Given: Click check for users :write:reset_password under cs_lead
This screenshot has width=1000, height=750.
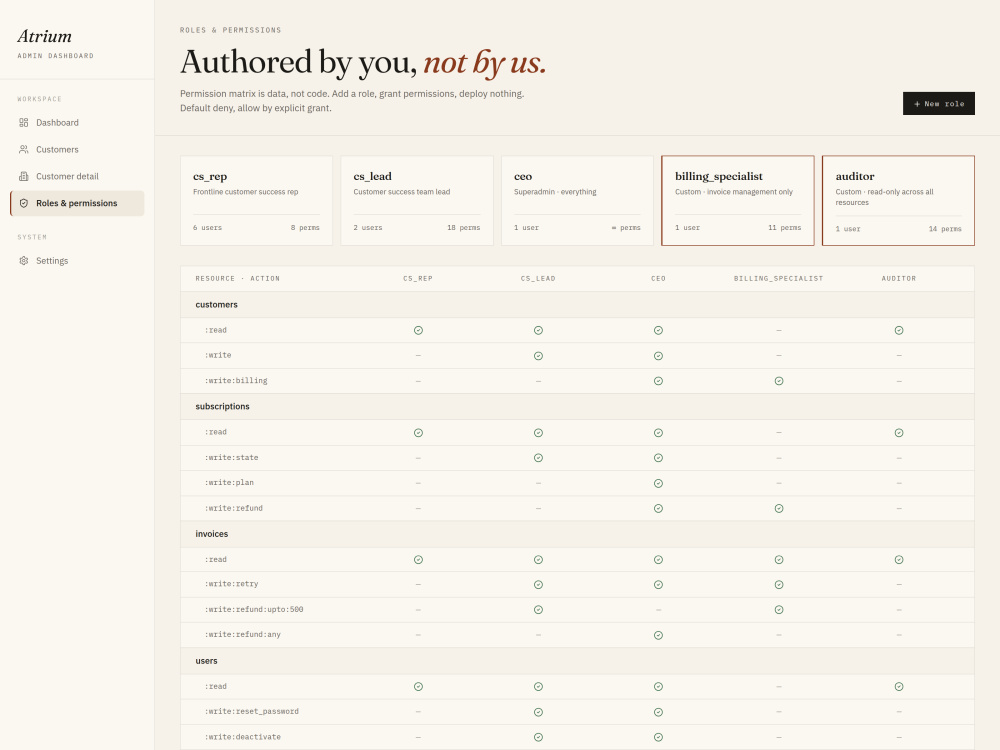Looking at the screenshot, I should (538, 712).
